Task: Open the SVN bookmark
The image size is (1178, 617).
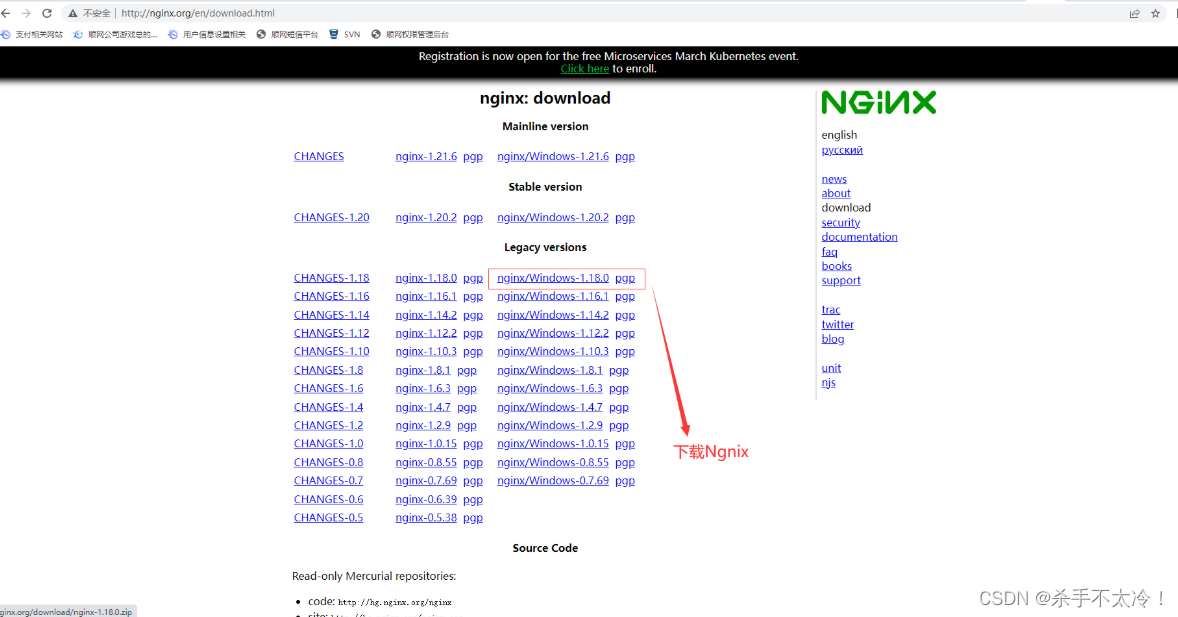Action: 345,35
